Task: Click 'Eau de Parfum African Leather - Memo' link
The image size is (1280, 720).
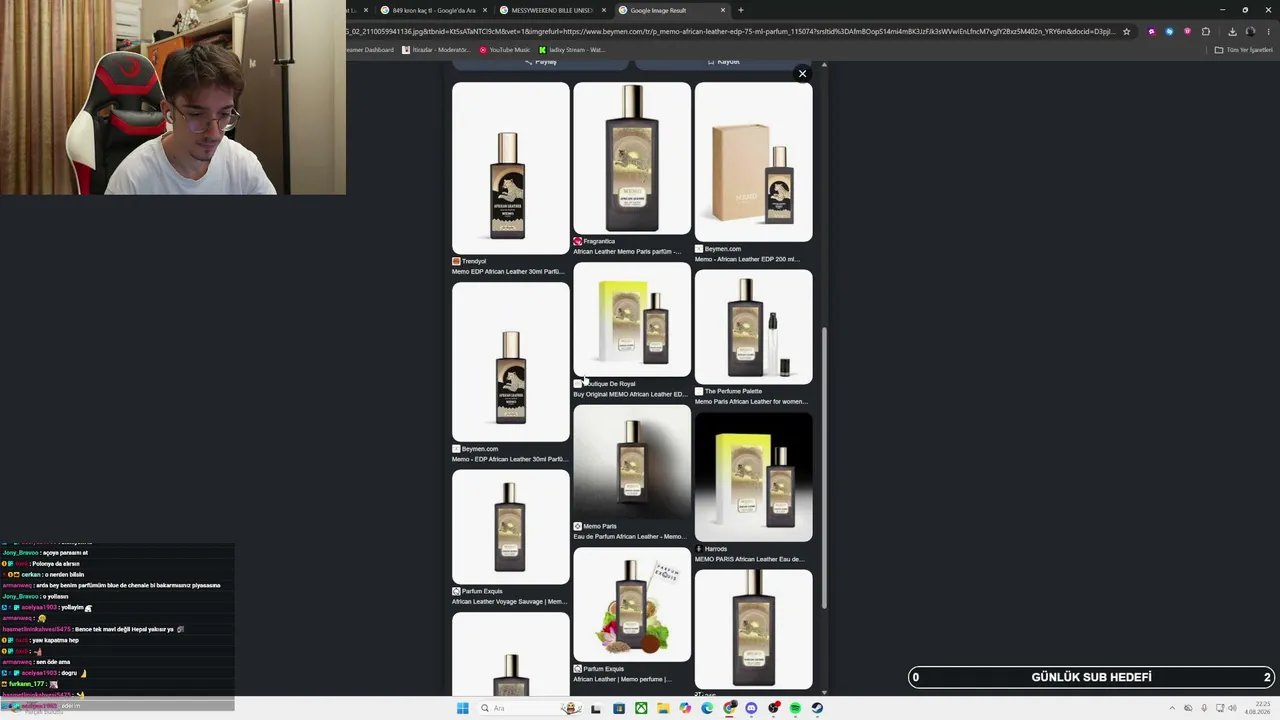Action: [629, 537]
